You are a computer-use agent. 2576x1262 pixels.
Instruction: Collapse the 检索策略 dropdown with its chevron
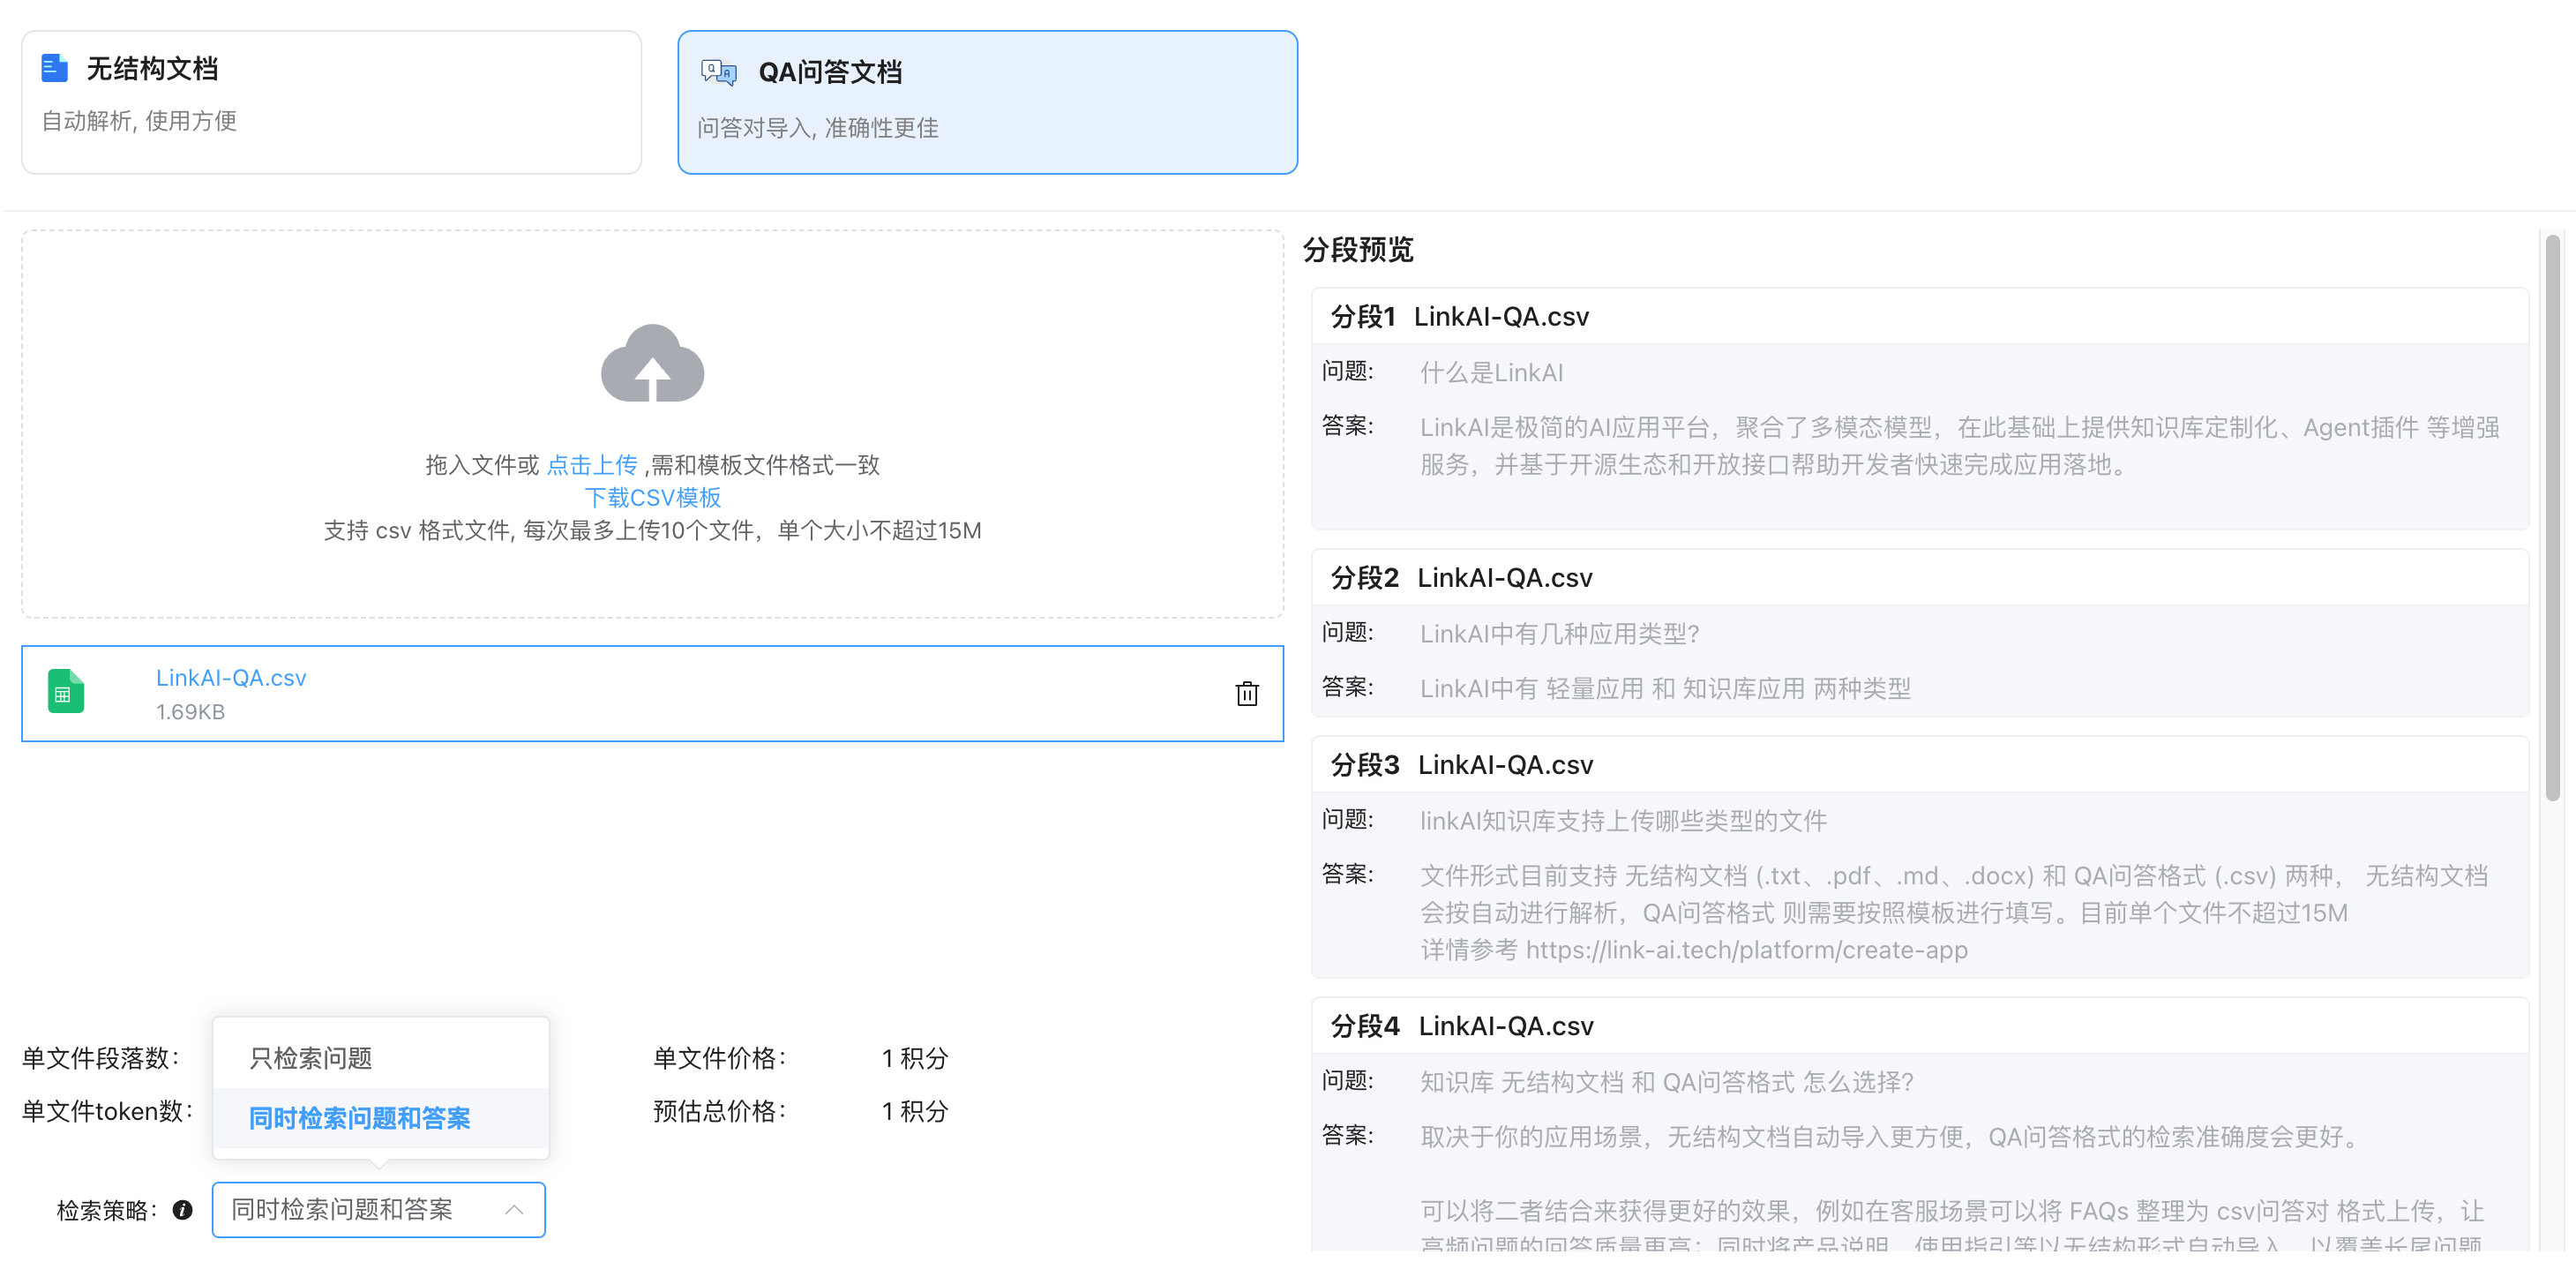tap(513, 1209)
